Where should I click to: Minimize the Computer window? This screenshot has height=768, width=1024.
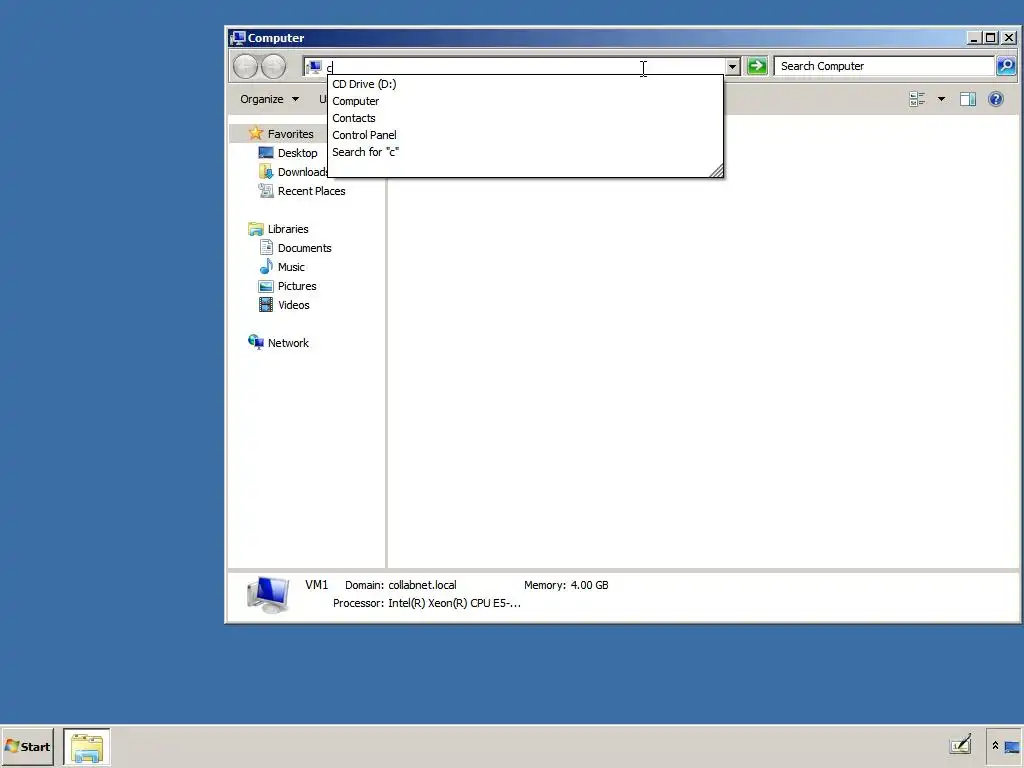(x=974, y=38)
